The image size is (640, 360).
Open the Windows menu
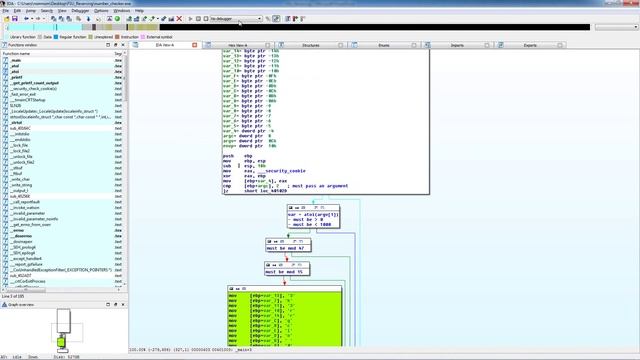122,11
